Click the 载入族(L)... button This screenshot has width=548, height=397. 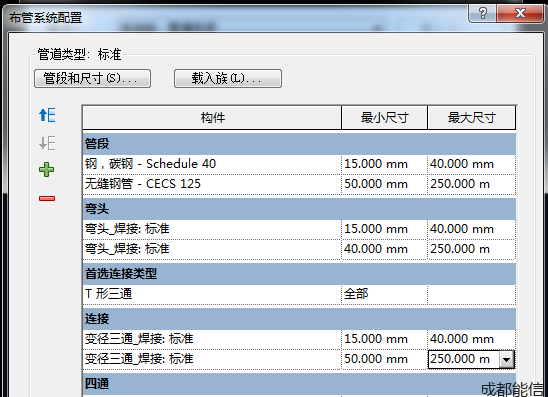point(228,78)
